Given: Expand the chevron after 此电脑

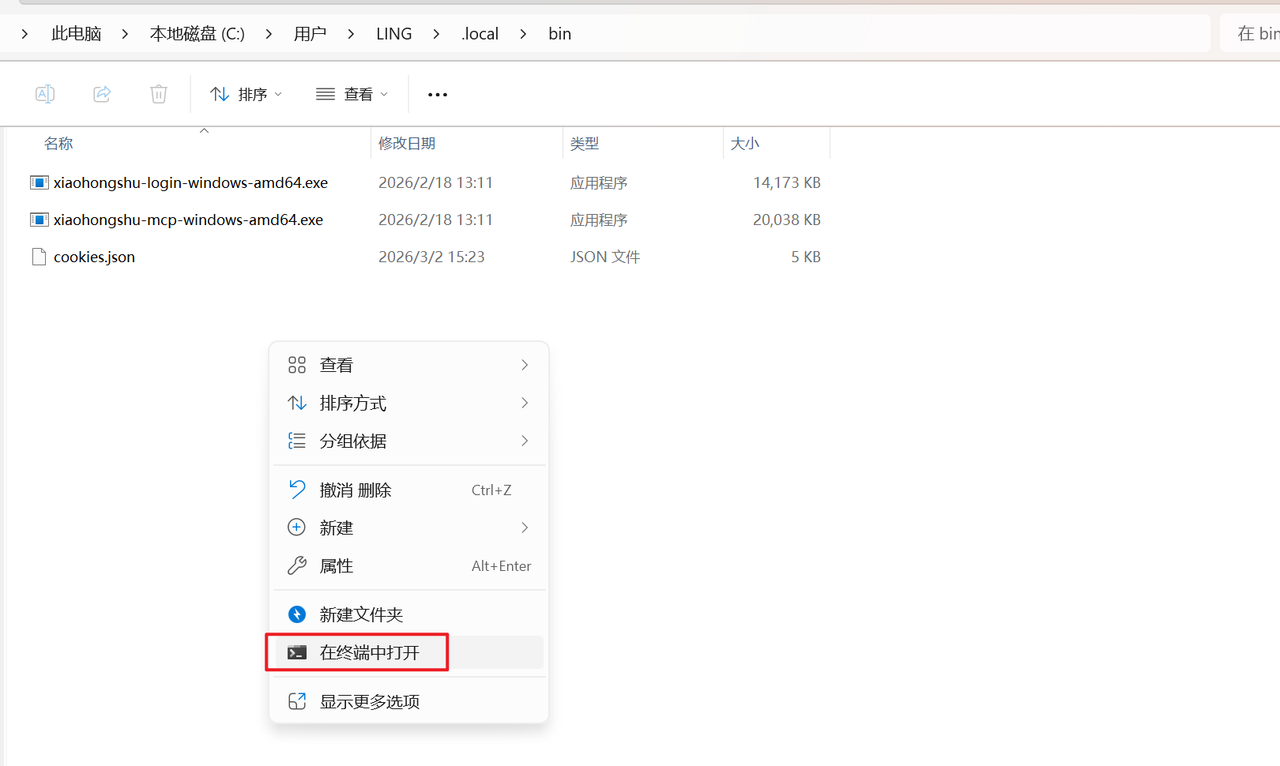Looking at the screenshot, I should 125,34.
